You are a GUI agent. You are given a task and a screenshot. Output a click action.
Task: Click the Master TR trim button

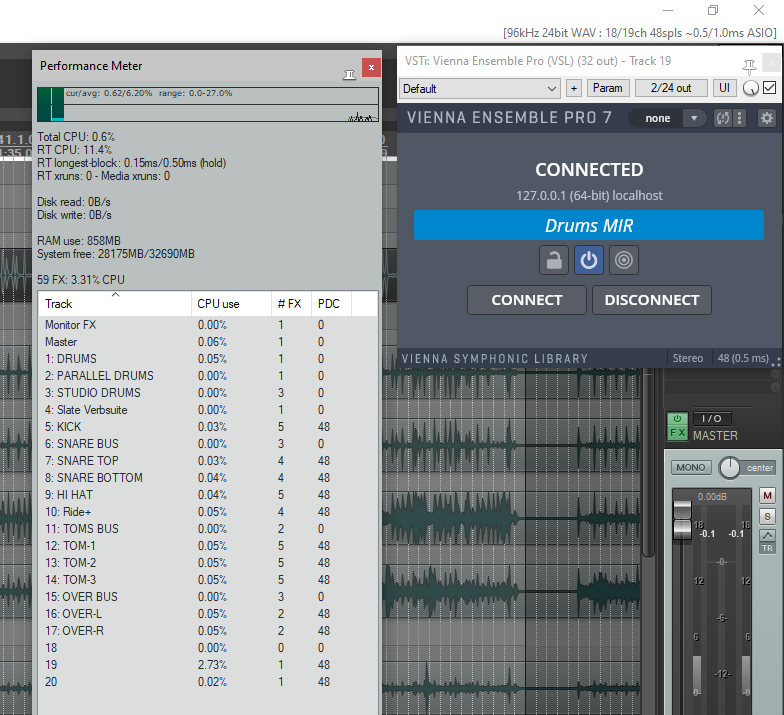767,548
